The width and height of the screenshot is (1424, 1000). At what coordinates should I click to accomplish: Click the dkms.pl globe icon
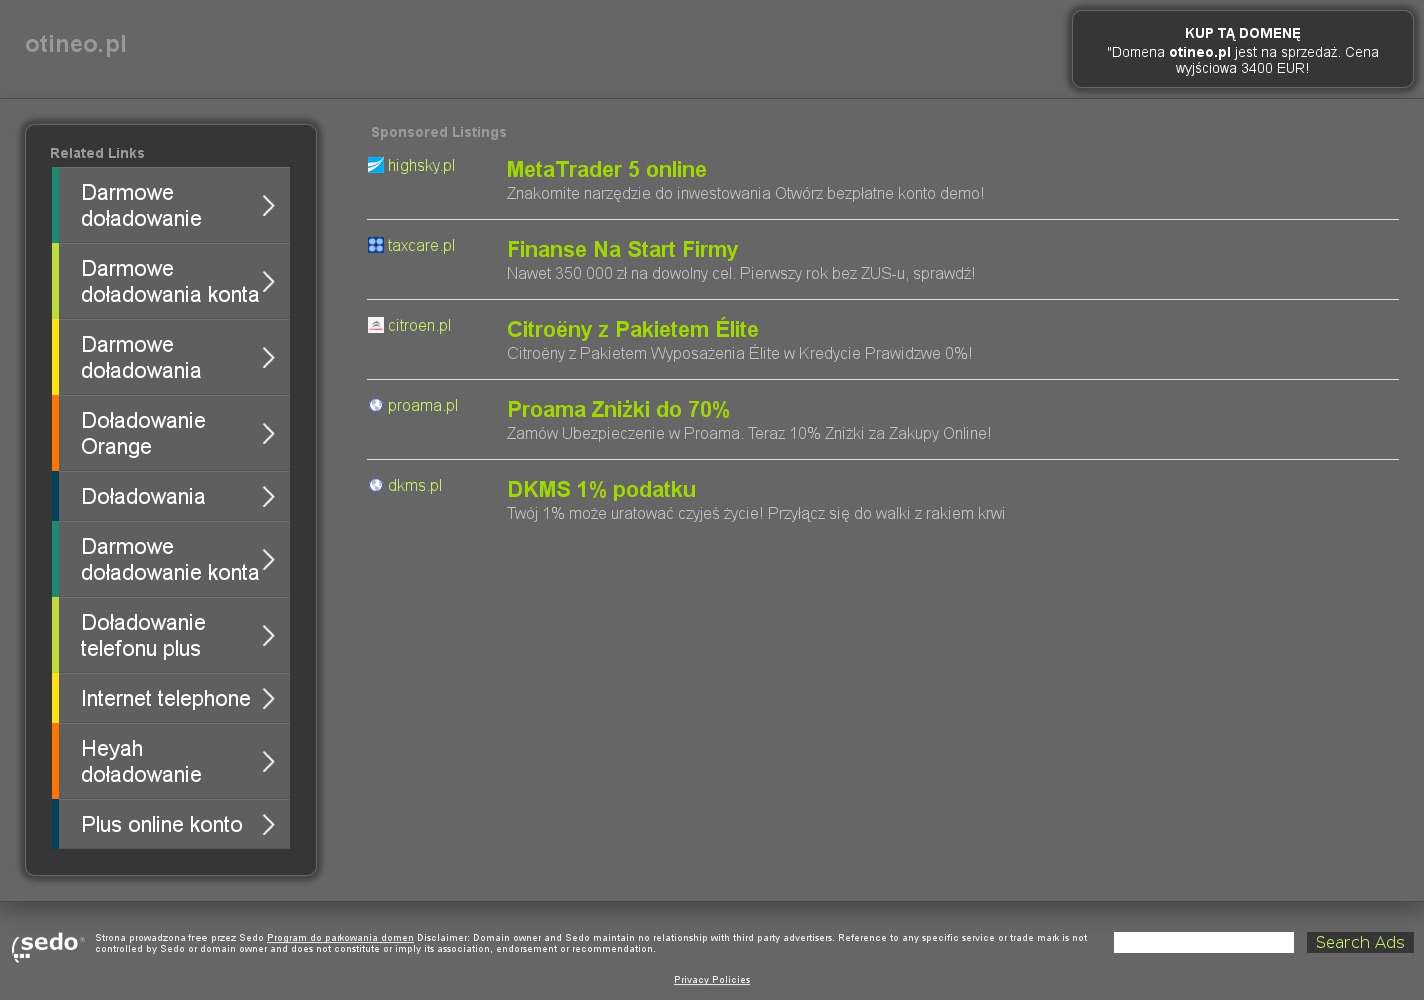pyautogui.click(x=376, y=485)
